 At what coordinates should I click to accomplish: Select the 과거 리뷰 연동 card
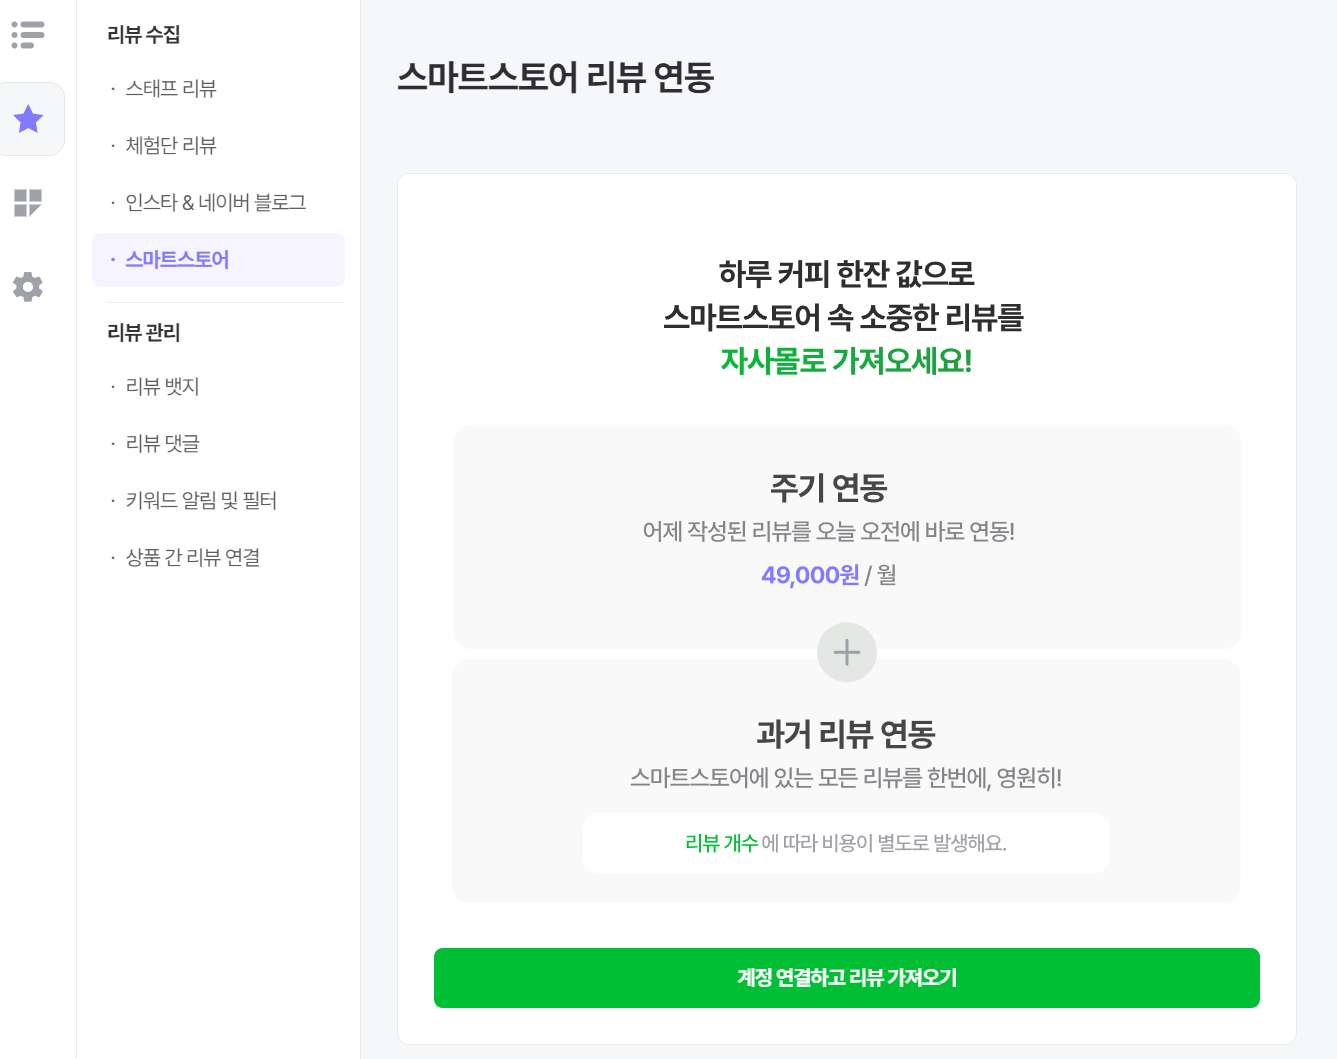pos(846,781)
